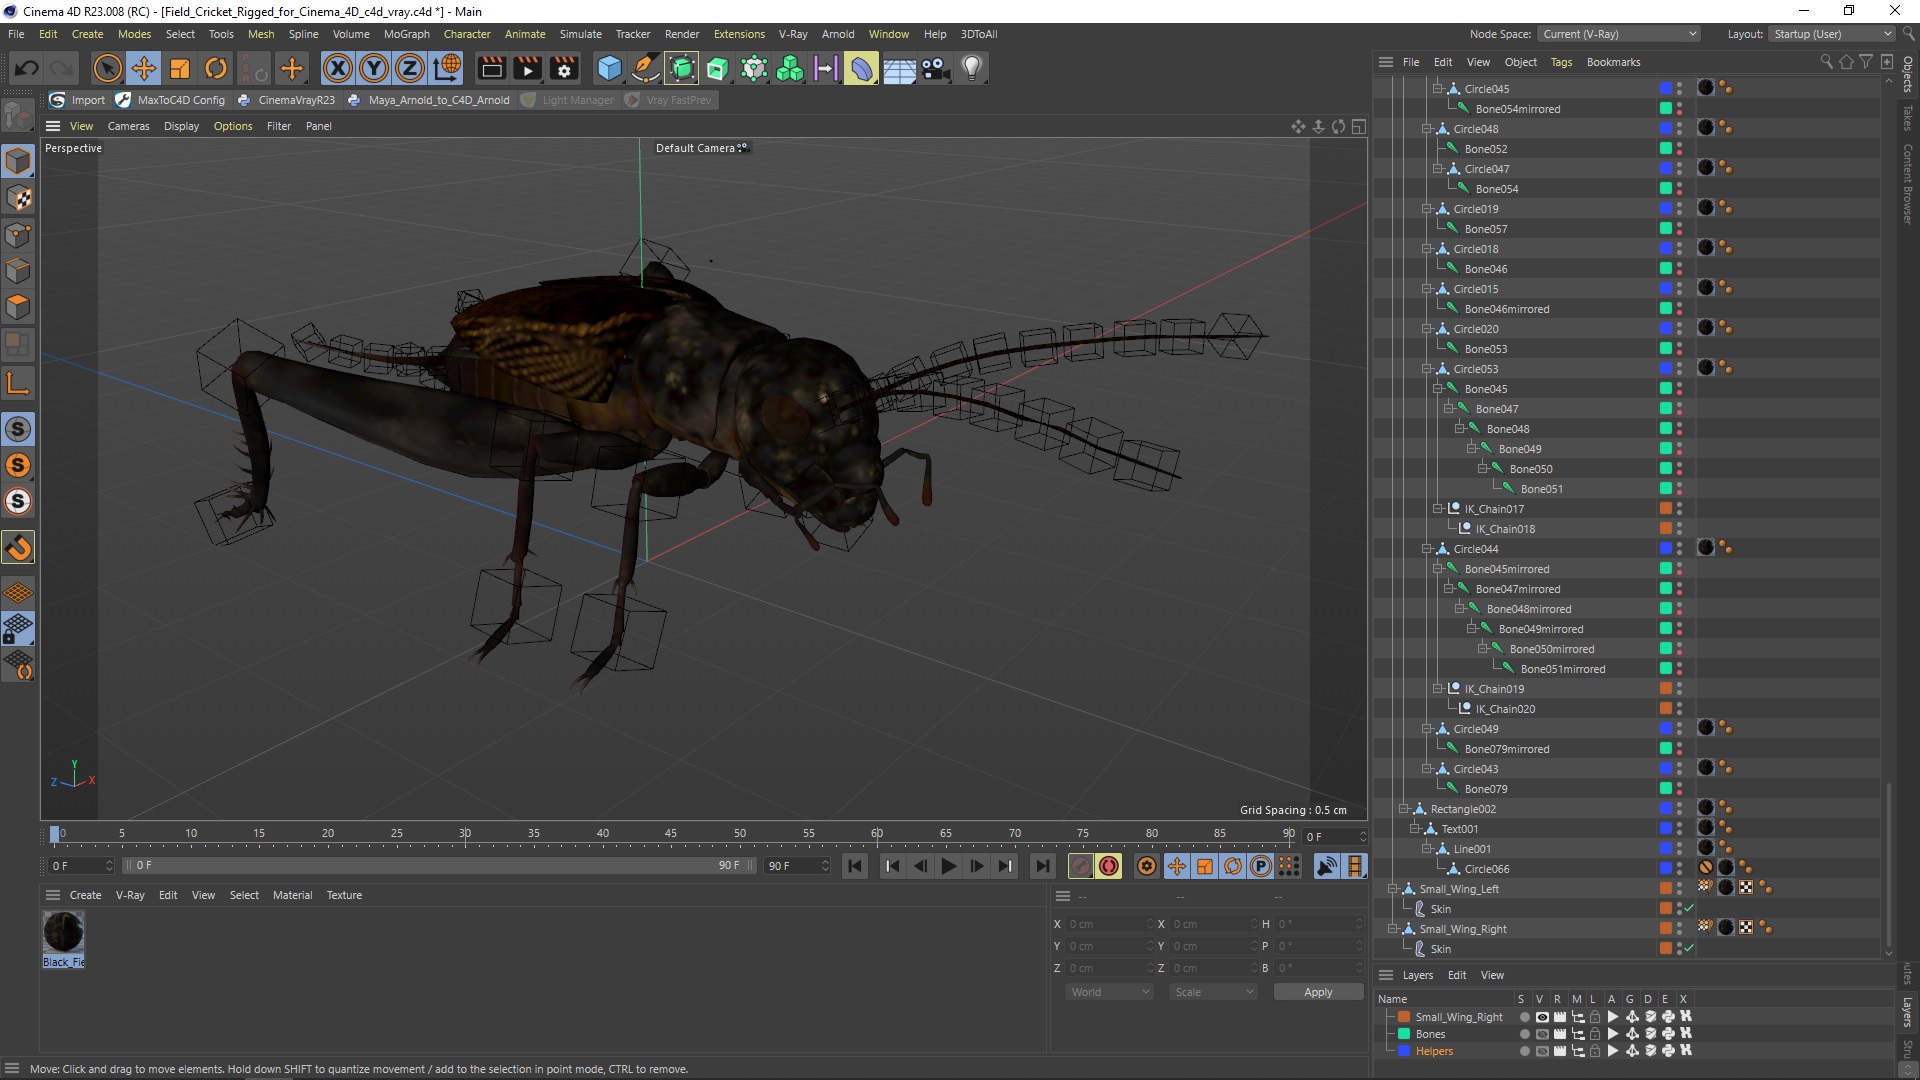Viewport: 1920px width, 1080px height.
Task: Open the World coordinate dropdown
Action: tap(1109, 992)
